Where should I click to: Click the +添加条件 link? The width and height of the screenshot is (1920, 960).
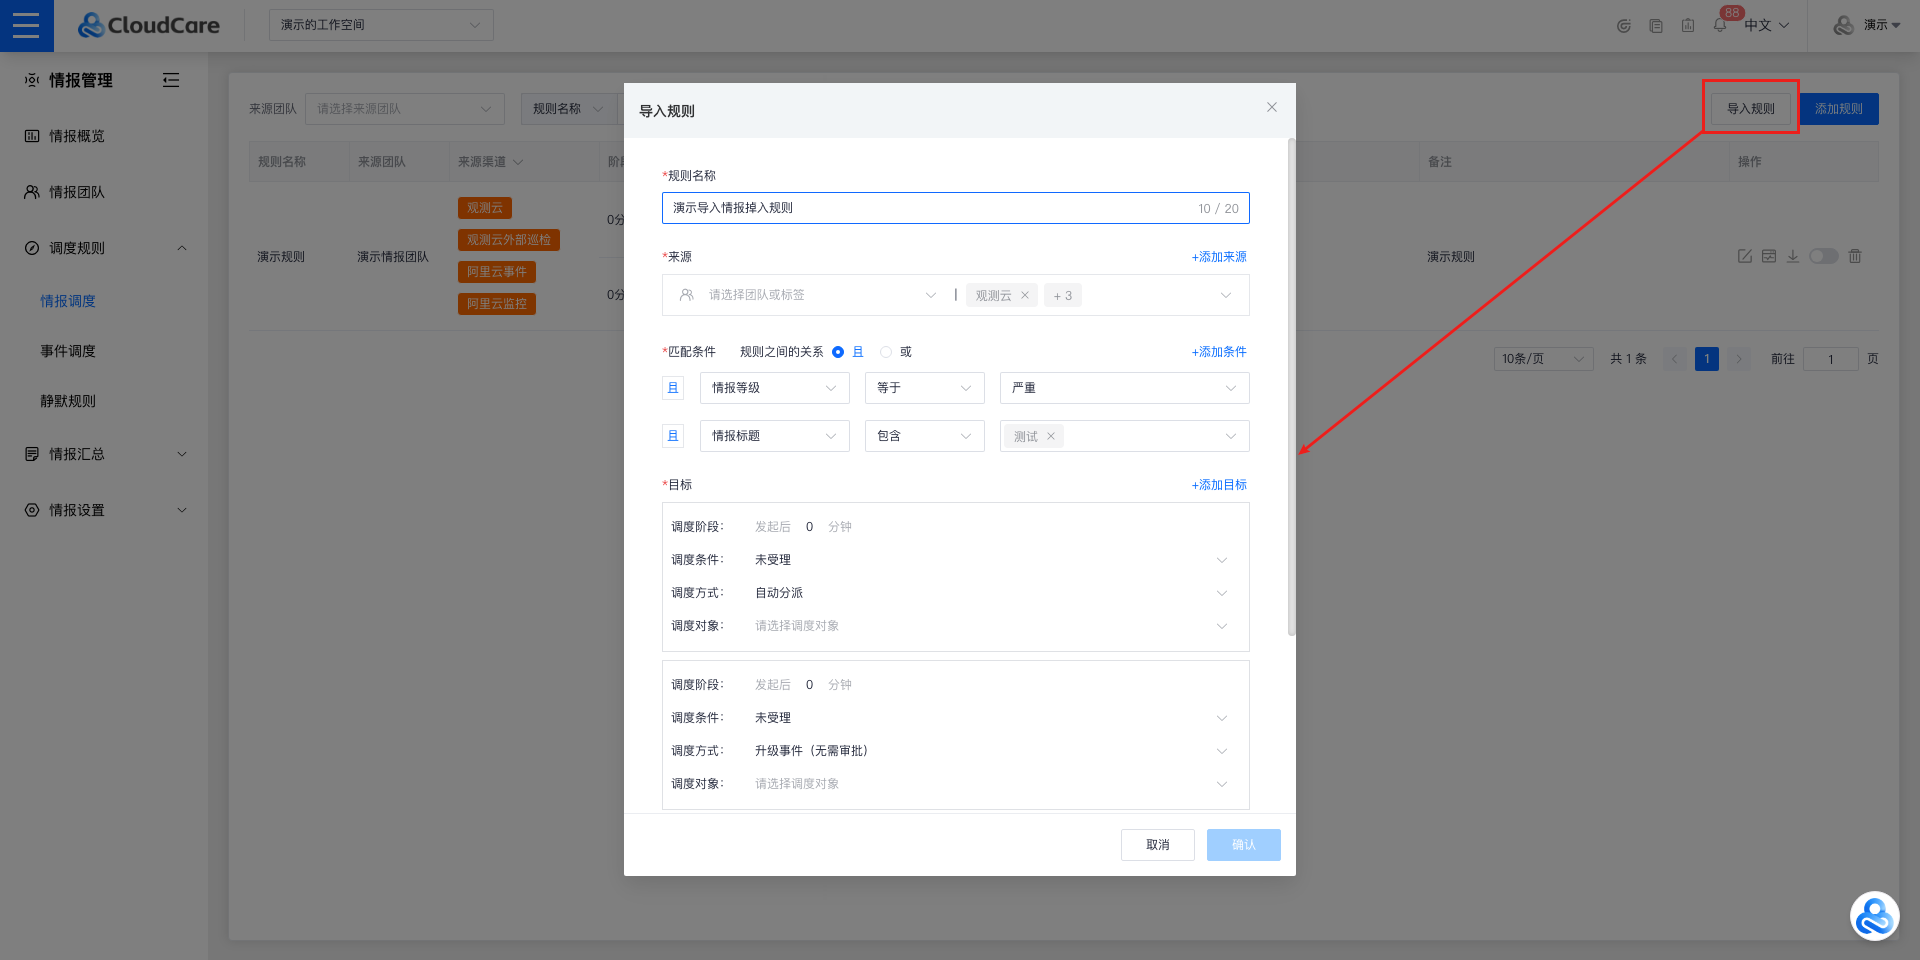click(1219, 352)
